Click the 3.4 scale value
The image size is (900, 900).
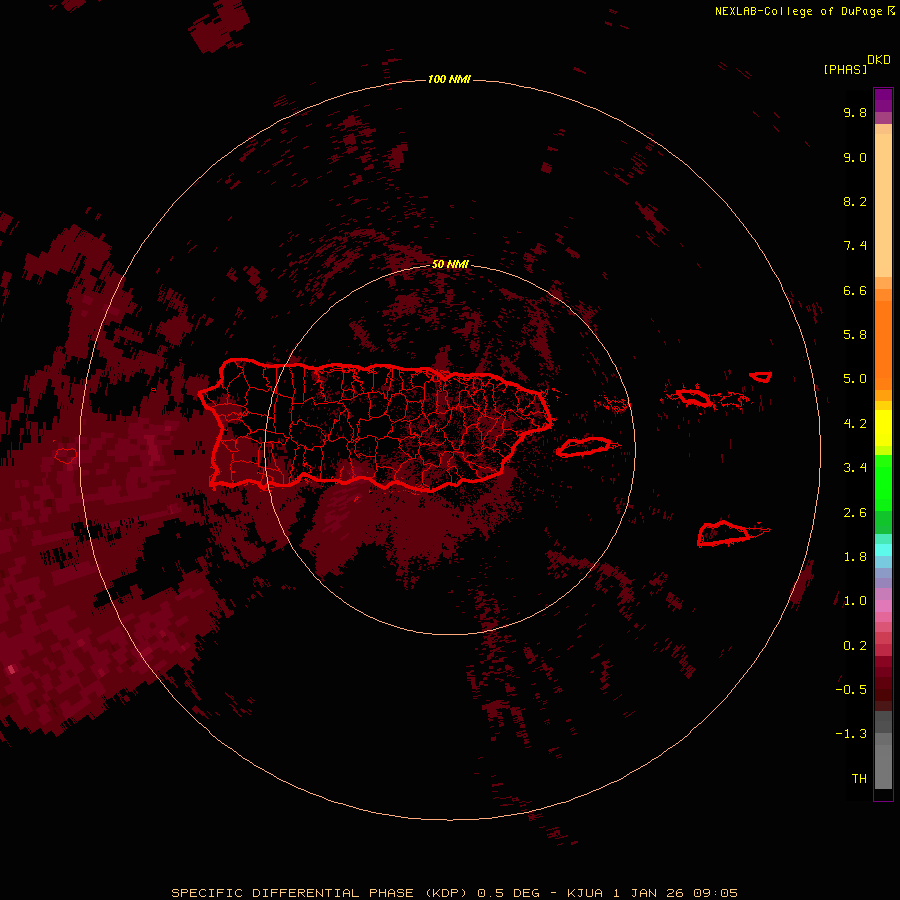click(855, 468)
